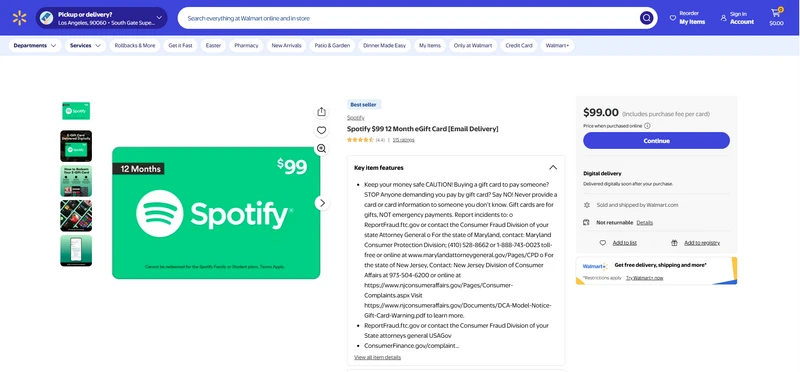800x372 pixels.
Task: Click the Spotify brand link
Action: pyautogui.click(x=356, y=117)
